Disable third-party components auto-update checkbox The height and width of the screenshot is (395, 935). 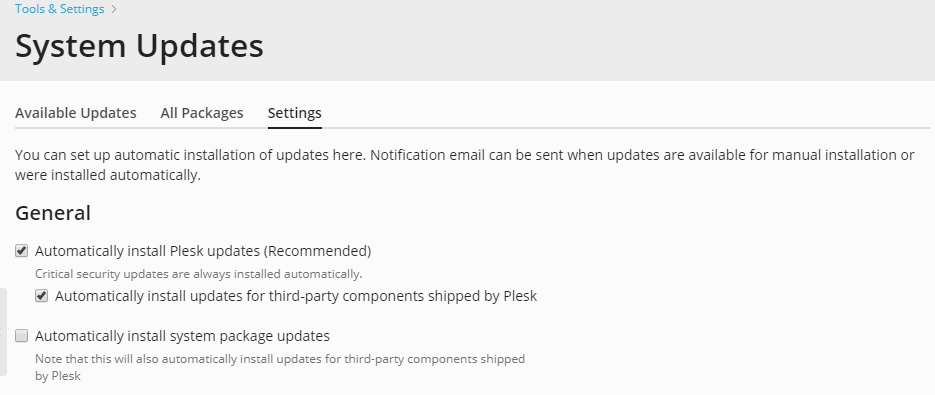point(42,295)
